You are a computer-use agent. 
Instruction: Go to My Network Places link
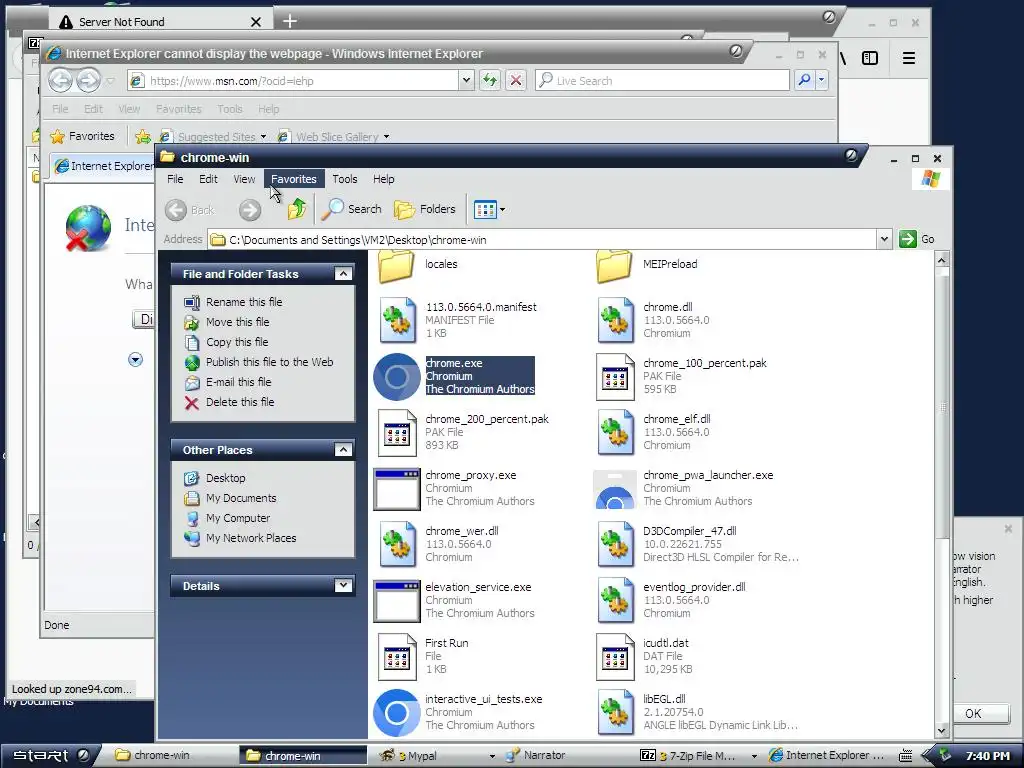pos(251,538)
